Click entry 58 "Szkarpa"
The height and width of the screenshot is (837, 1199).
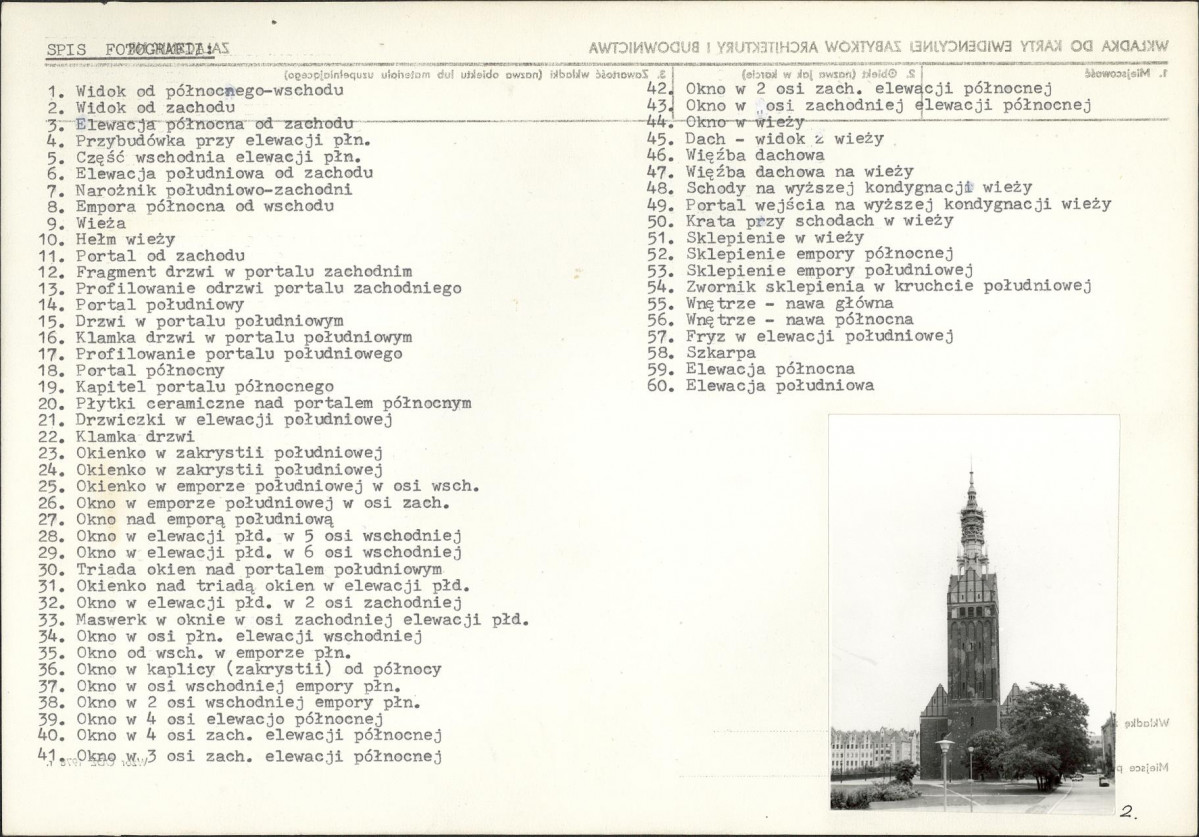720,352
